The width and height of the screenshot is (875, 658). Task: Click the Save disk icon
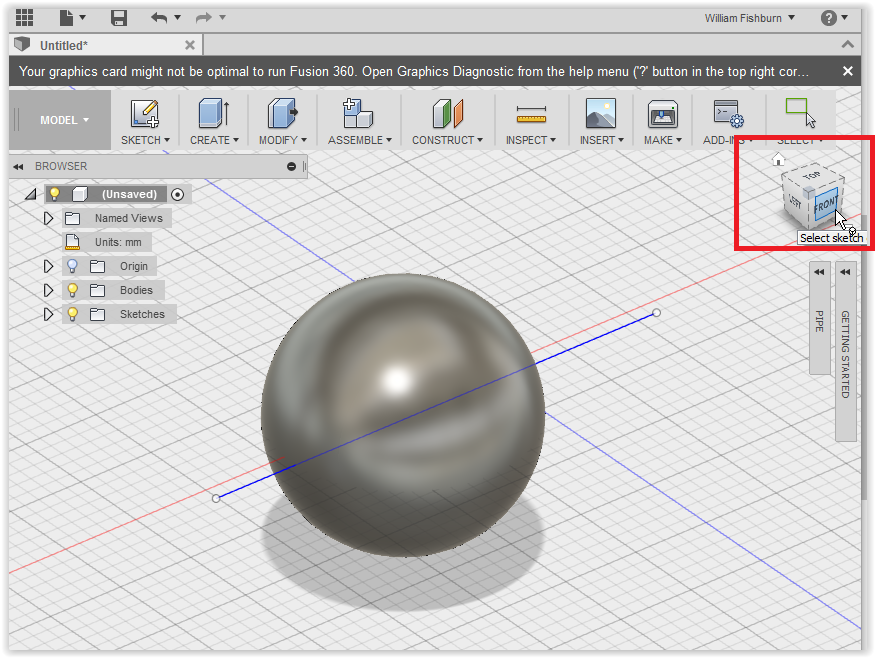pyautogui.click(x=119, y=18)
